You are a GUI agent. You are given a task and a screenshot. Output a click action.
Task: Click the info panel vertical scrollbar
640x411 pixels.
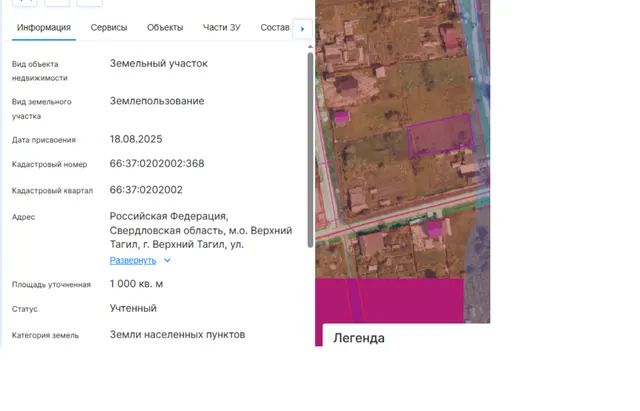point(310,149)
